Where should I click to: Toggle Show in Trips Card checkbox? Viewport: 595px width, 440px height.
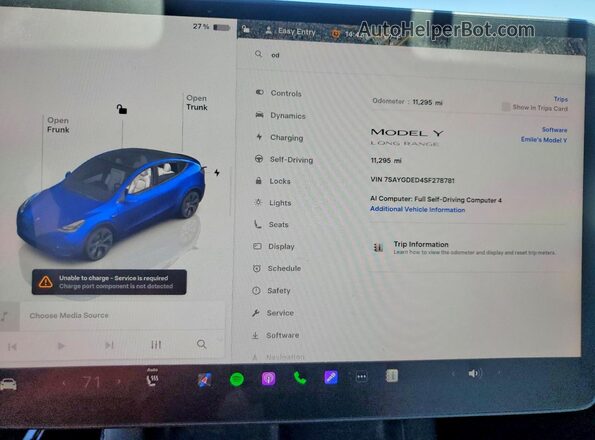(x=505, y=107)
